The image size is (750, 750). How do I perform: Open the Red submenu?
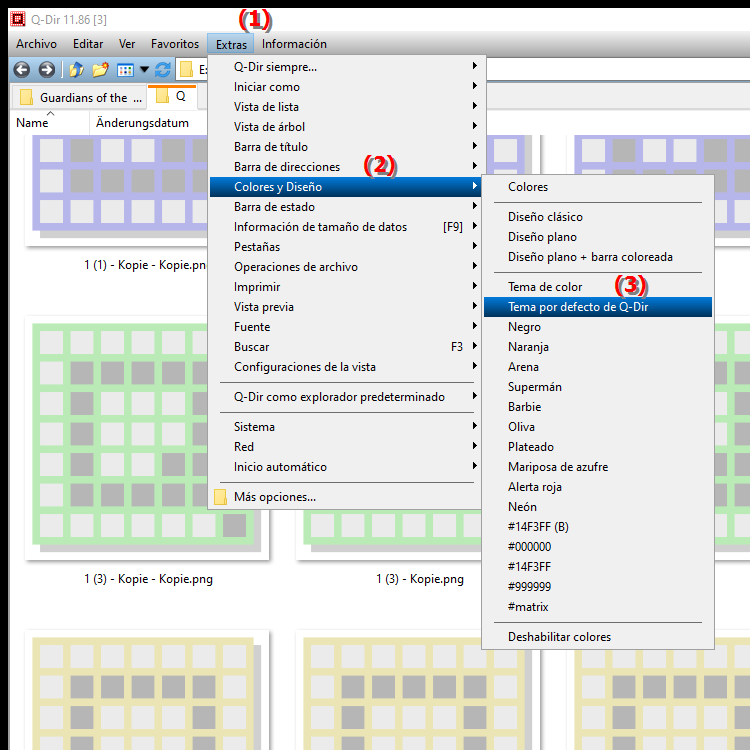pos(345,447)
